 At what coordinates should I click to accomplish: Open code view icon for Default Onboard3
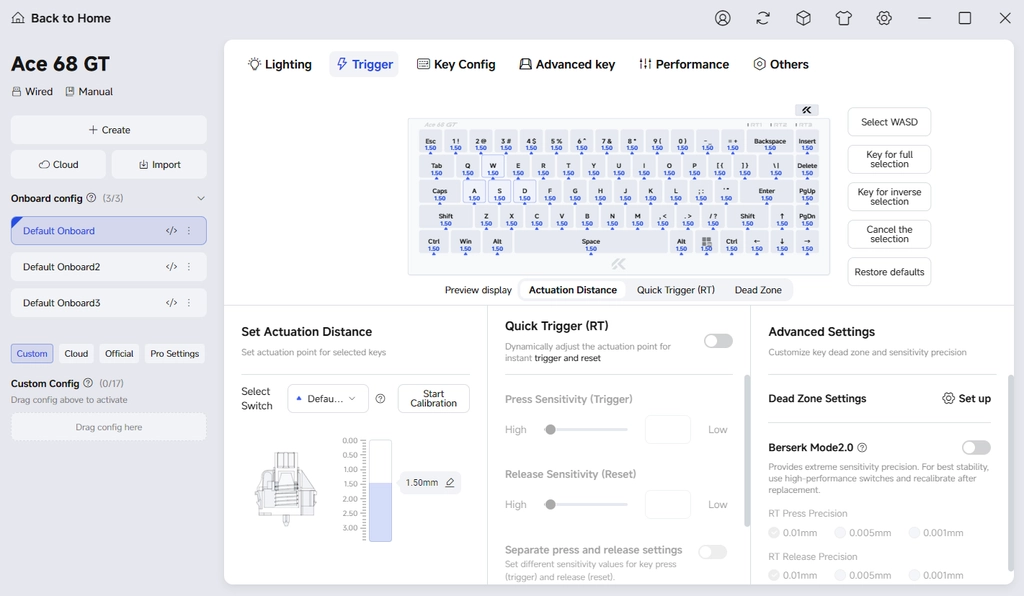click(171, 303)
